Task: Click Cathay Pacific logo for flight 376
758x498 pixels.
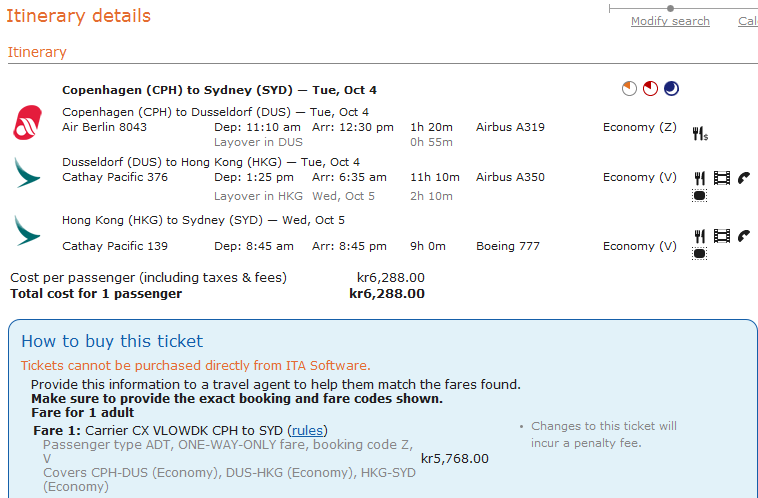Action: (x=27, y=171)
